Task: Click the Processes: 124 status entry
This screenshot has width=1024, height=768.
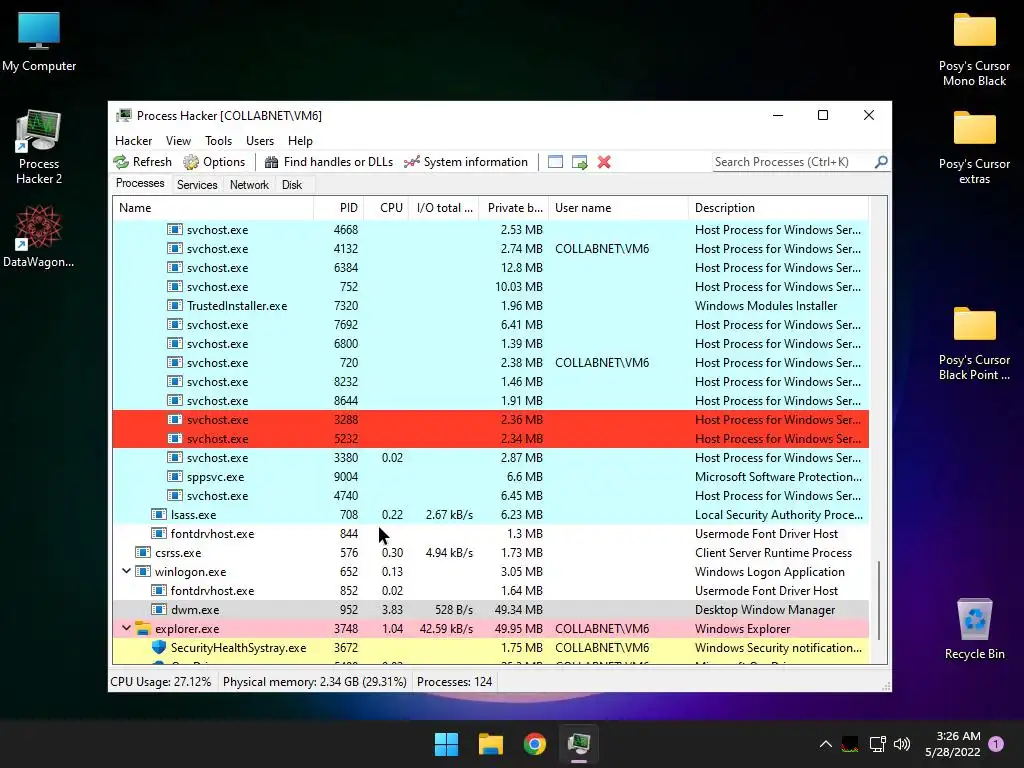Action: click(455, 682)
